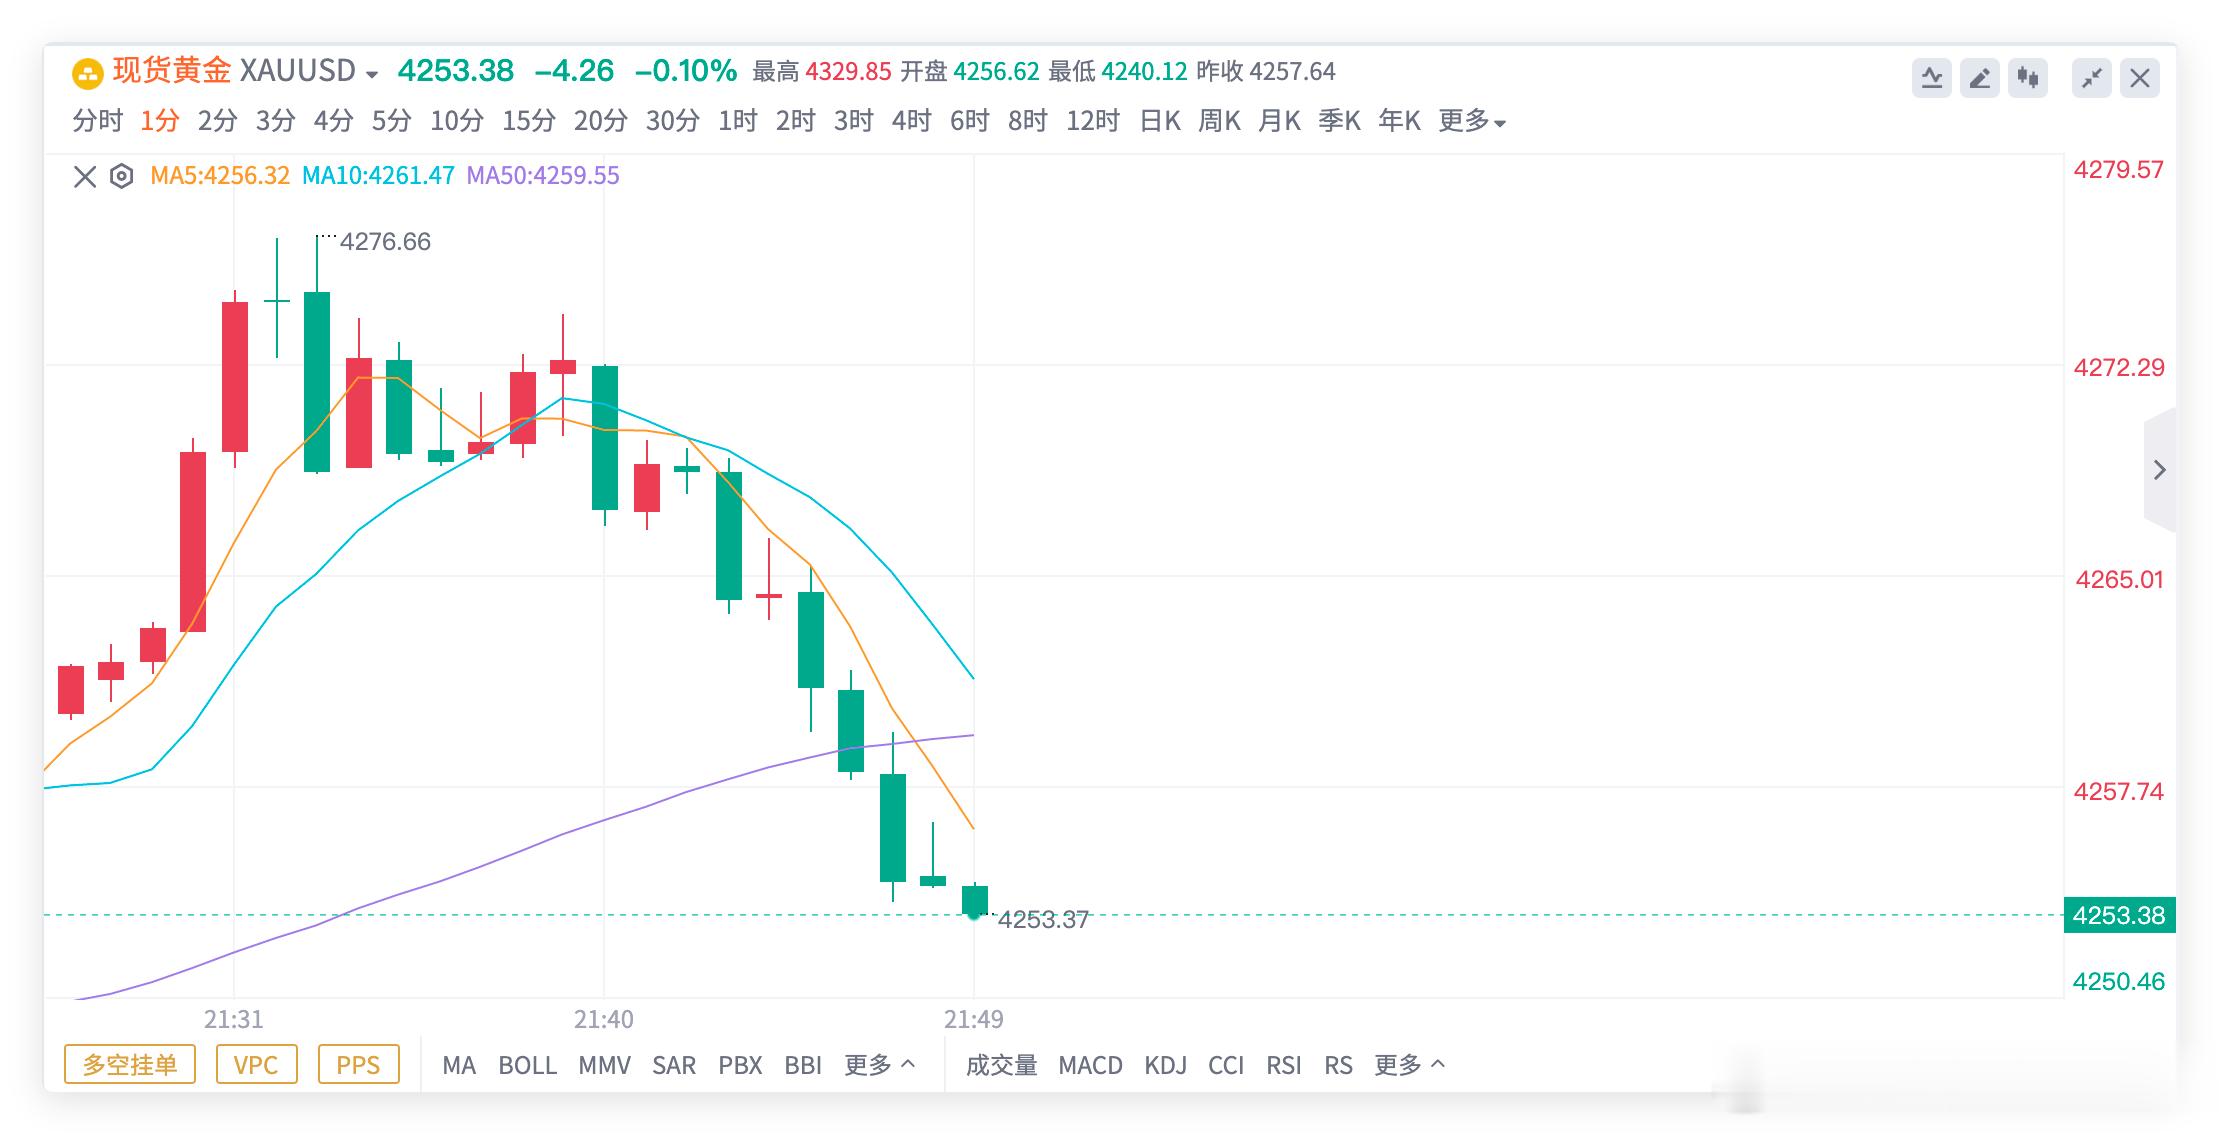The image size is (2222, 1134).
Task: Open the 更多 timeframe dropdown
Action: (x=1472, y=121)
